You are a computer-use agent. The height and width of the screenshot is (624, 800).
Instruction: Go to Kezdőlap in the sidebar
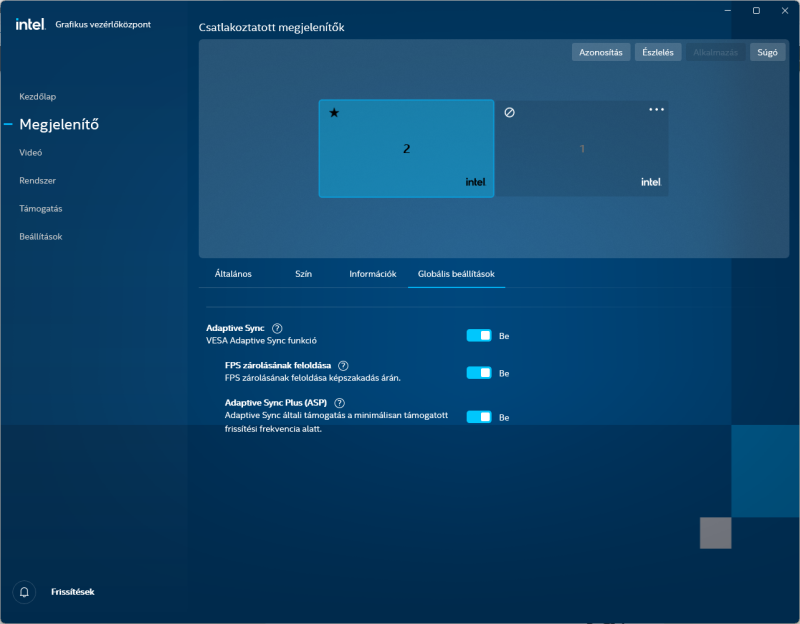coord(38,96)
